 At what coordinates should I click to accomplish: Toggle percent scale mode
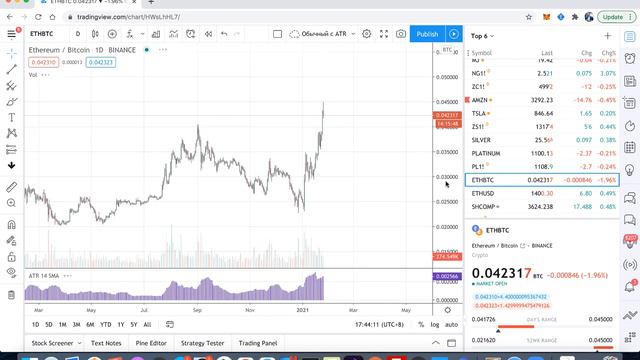[421, 324]
